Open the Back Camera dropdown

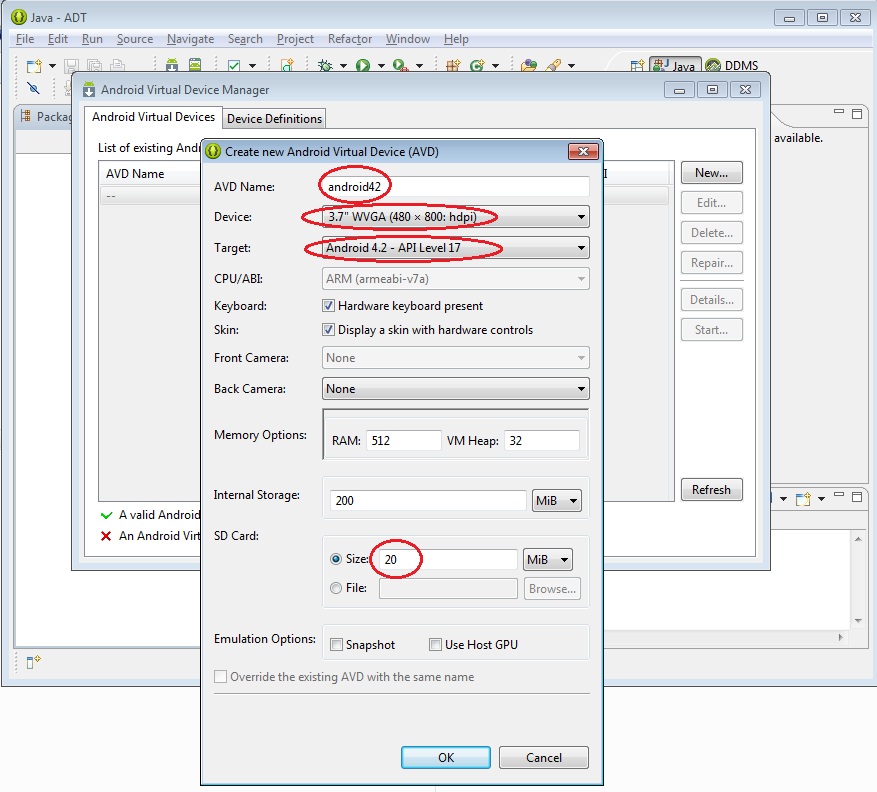pos(455,389)
